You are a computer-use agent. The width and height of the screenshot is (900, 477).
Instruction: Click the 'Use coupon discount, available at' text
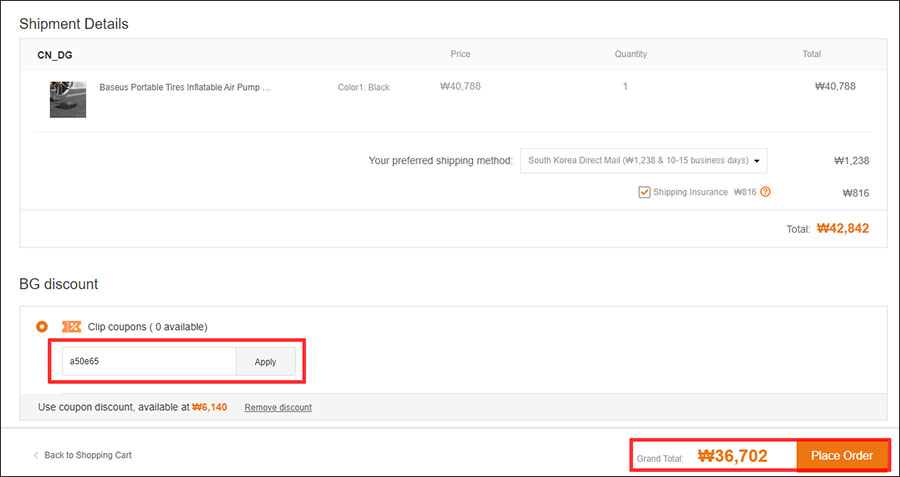114,407
